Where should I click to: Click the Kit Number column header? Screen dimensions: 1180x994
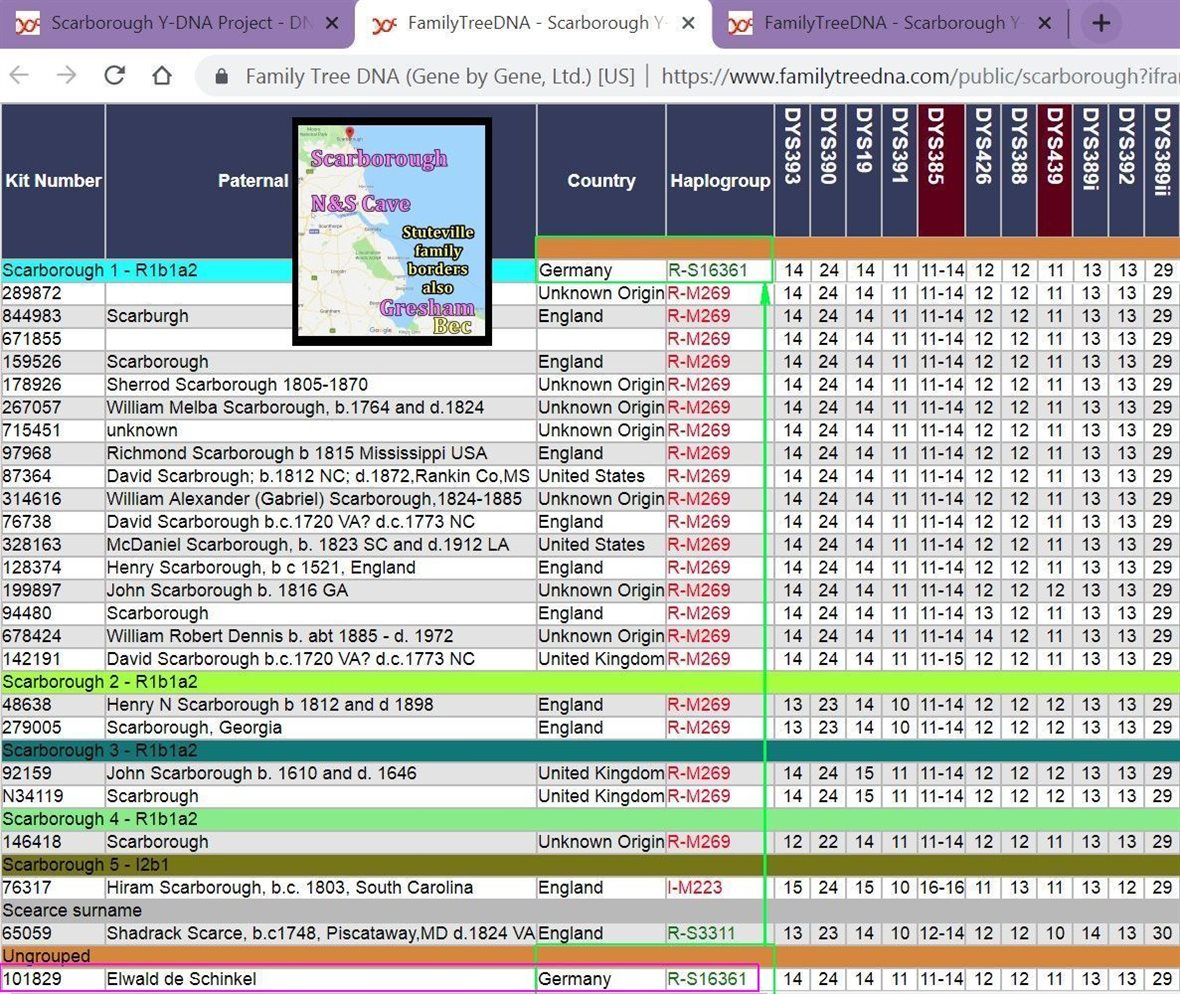tap(53, 181)
